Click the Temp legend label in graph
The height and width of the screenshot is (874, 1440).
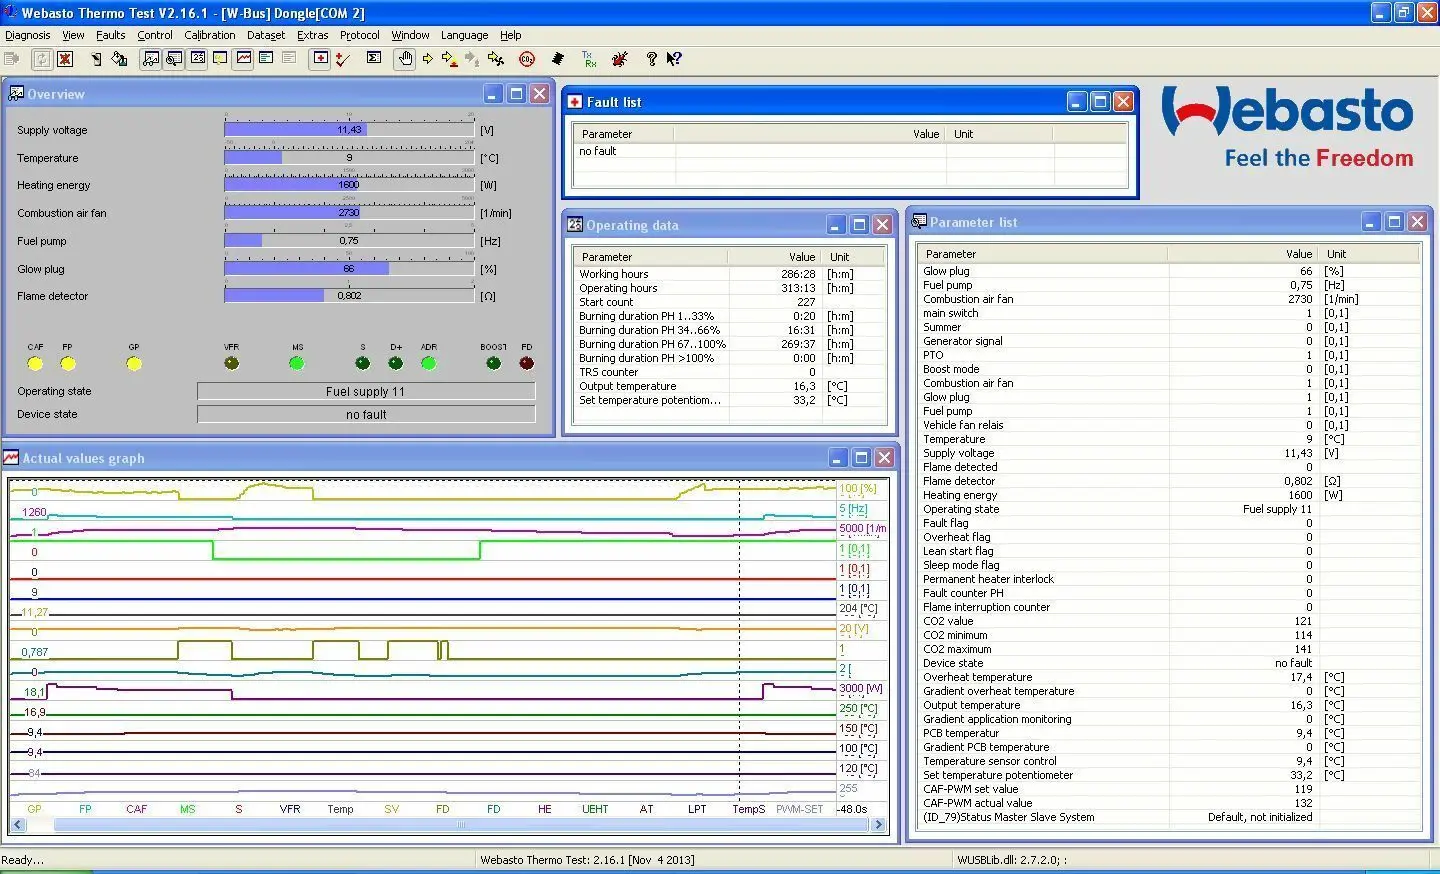tap(340, 809)
